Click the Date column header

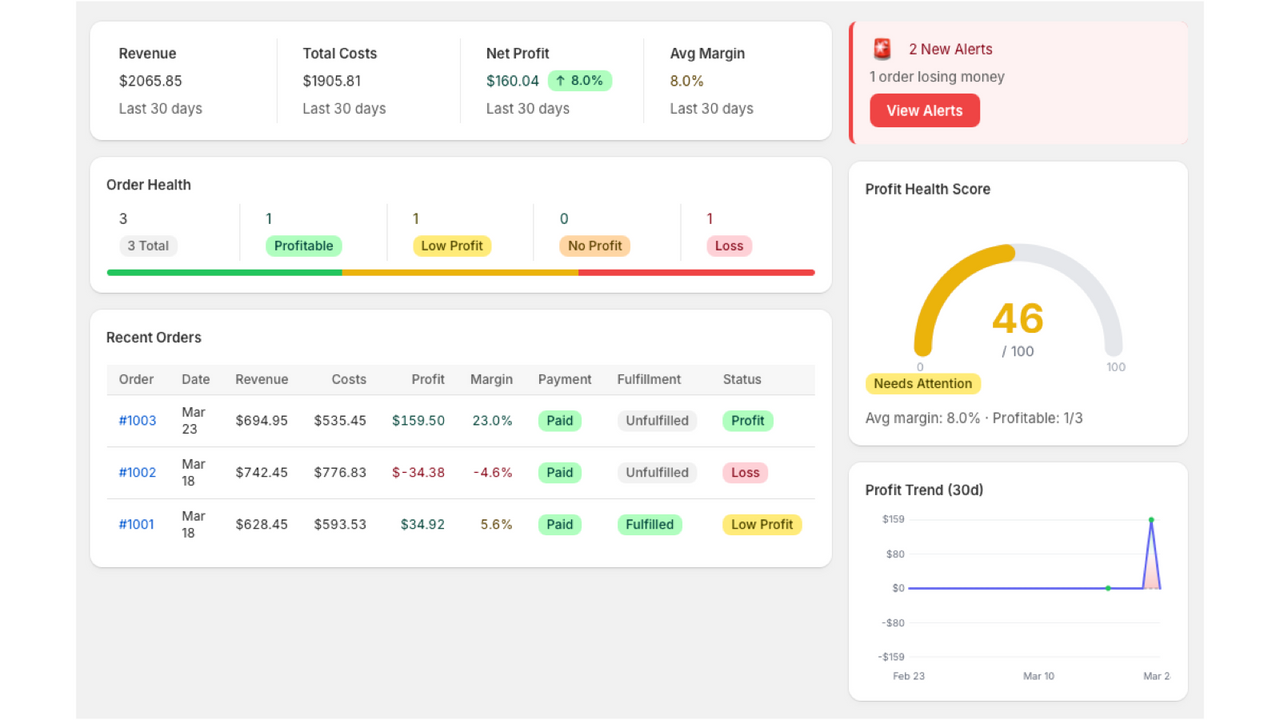pos(196,380)
